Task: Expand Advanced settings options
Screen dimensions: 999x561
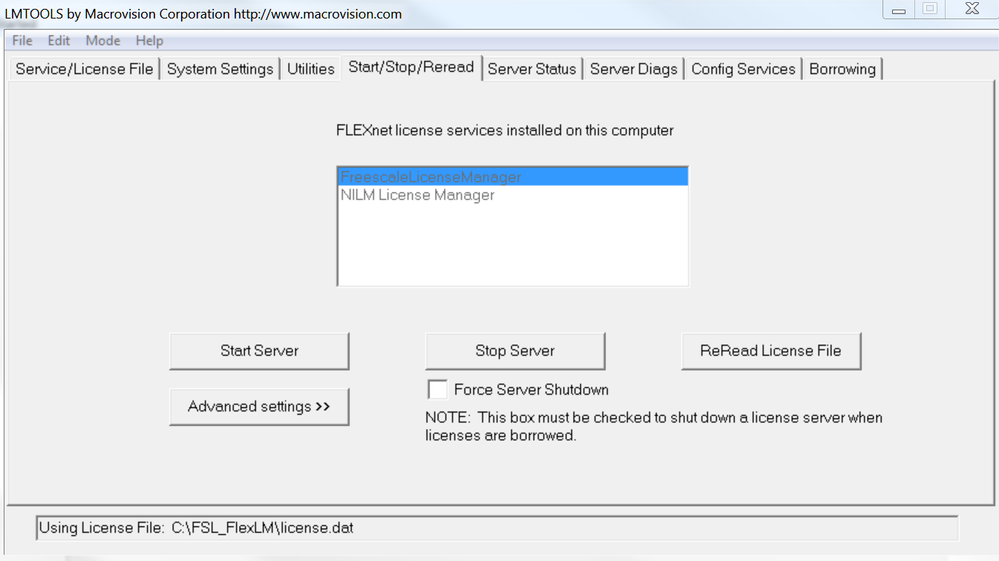Action: tap(259, 407)
